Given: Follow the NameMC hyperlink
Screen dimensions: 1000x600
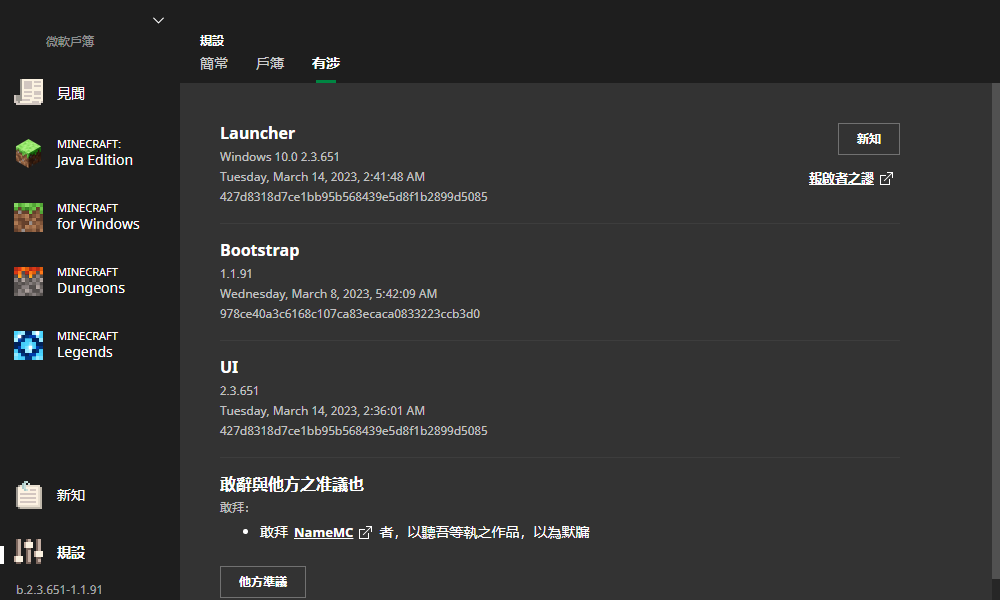Looking at the screenshot, I should click(x=323, y=532).
